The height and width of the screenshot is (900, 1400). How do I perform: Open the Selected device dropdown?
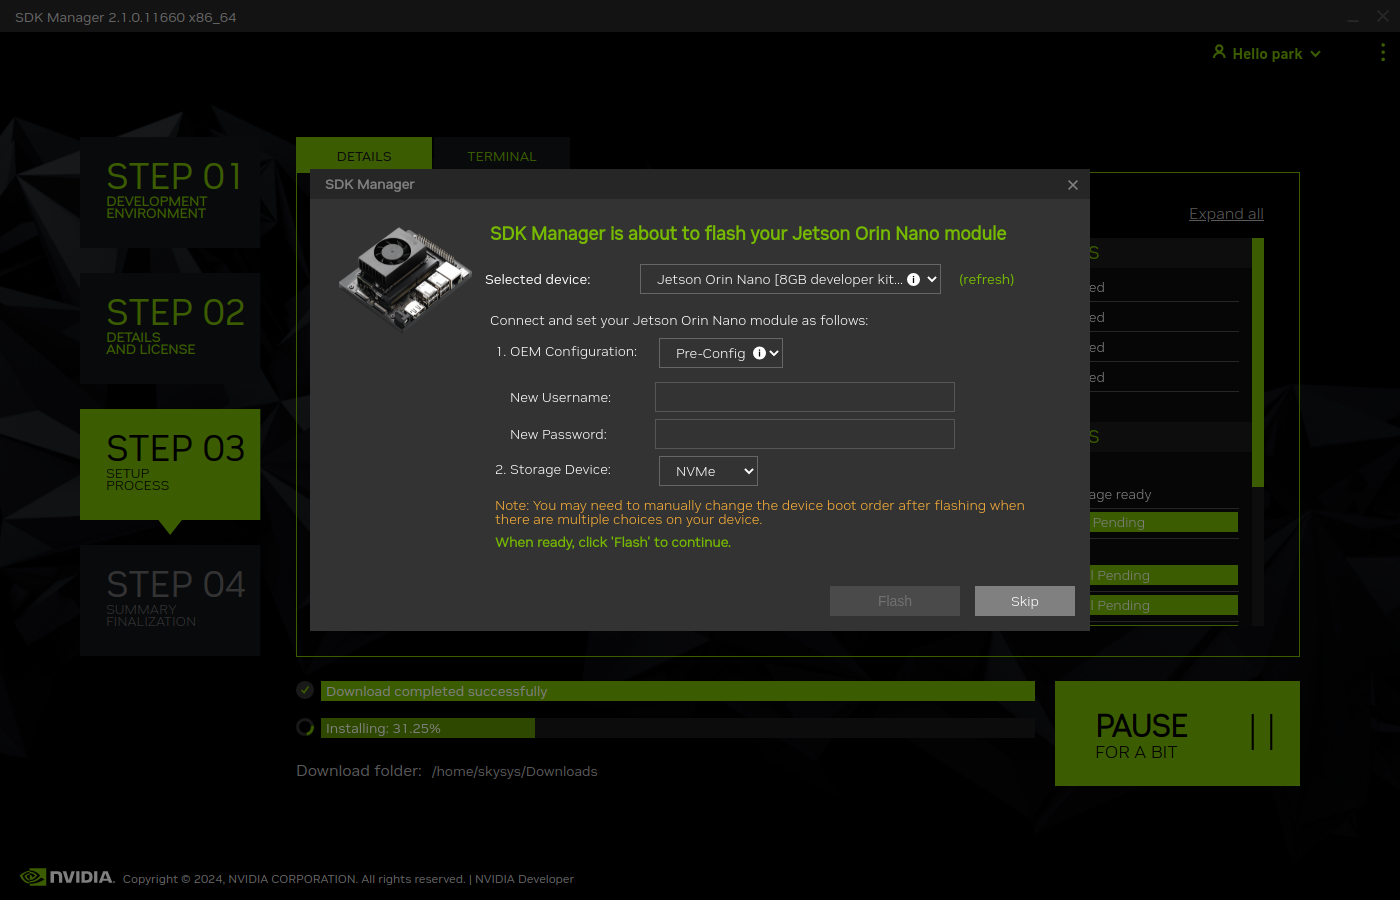pyautogui.click(x=790, y=280)
